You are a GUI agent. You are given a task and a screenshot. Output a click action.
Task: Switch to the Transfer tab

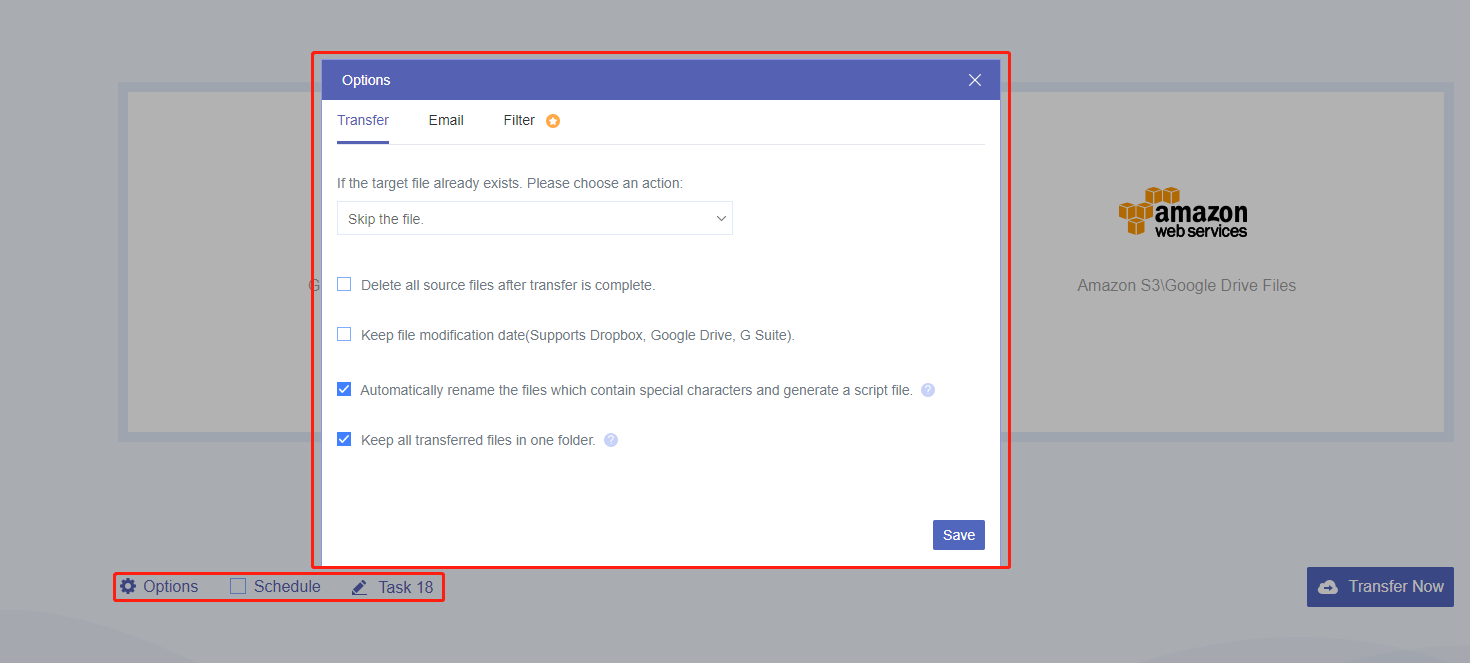click(x=363, y=120)
